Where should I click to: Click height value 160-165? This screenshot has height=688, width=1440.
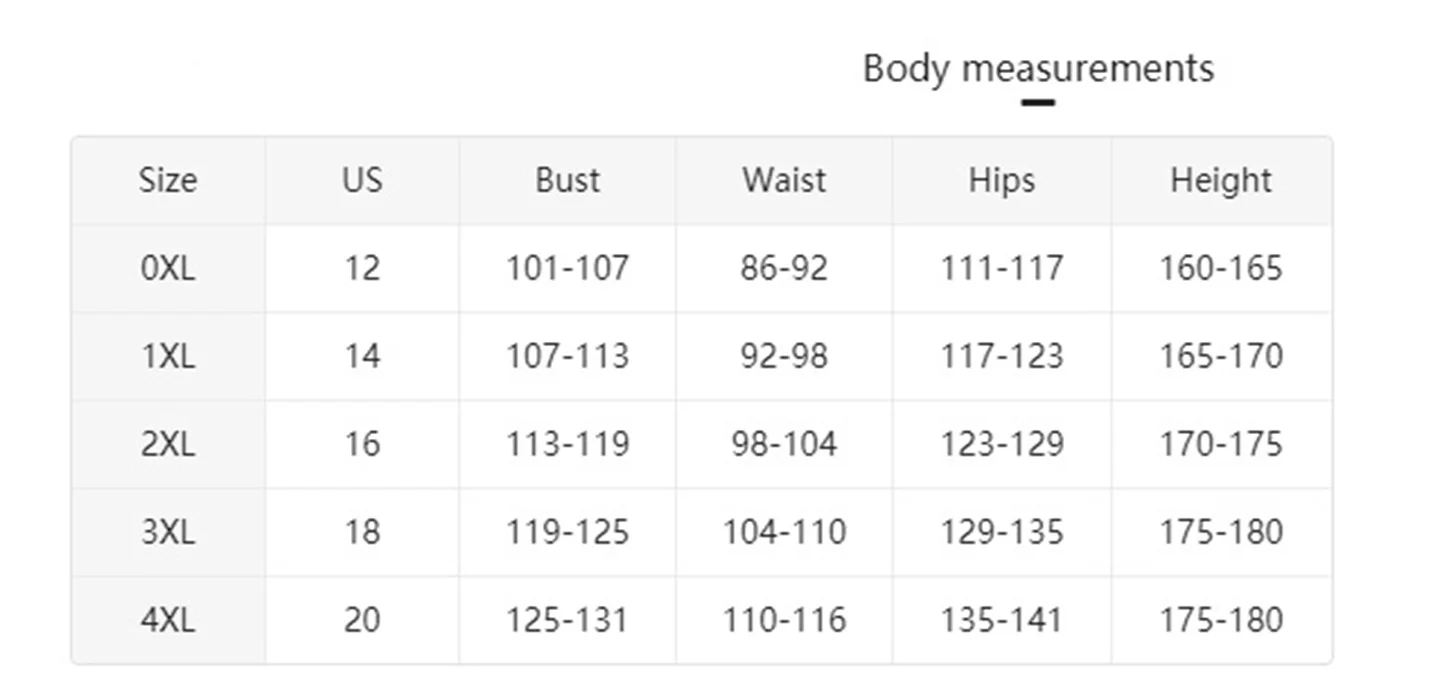pos(1221,268)
